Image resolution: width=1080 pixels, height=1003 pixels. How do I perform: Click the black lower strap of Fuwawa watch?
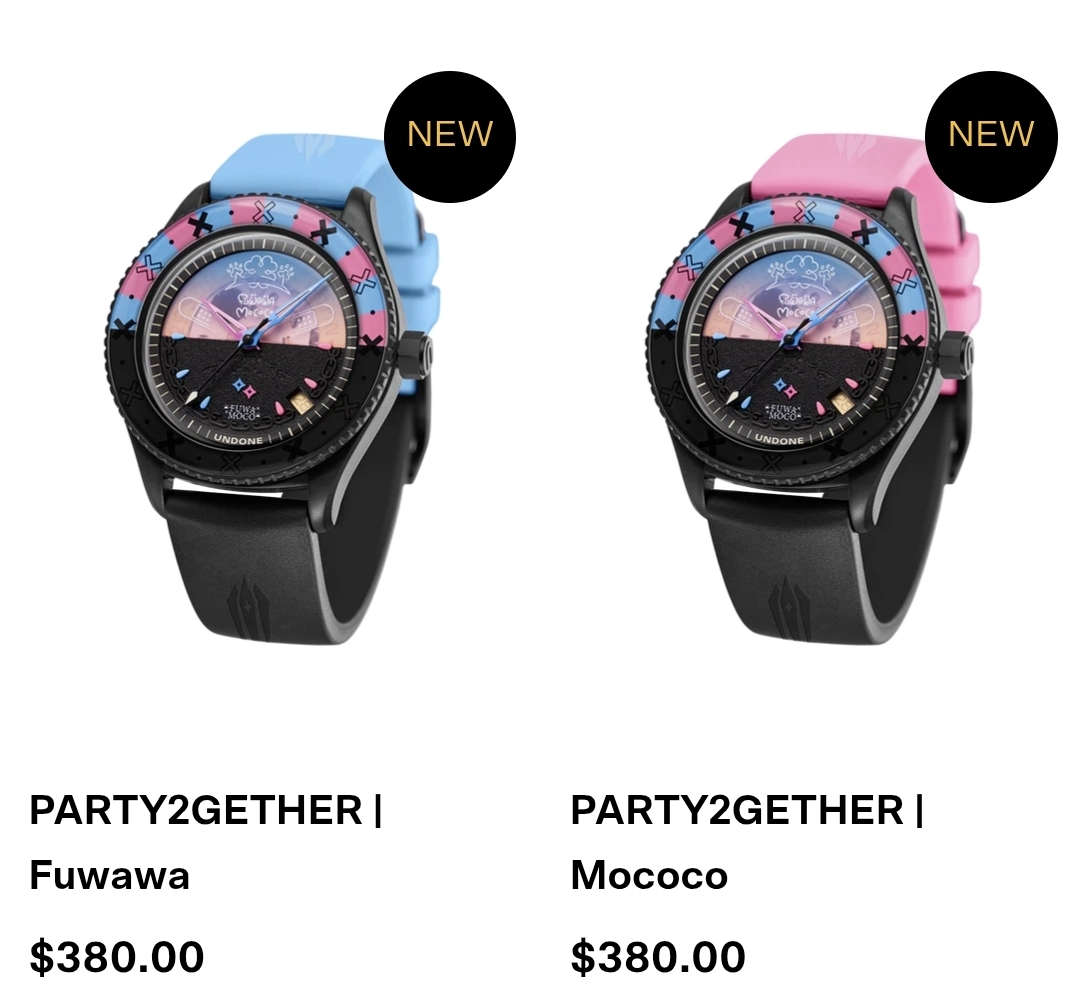click(x=276, y=565)
